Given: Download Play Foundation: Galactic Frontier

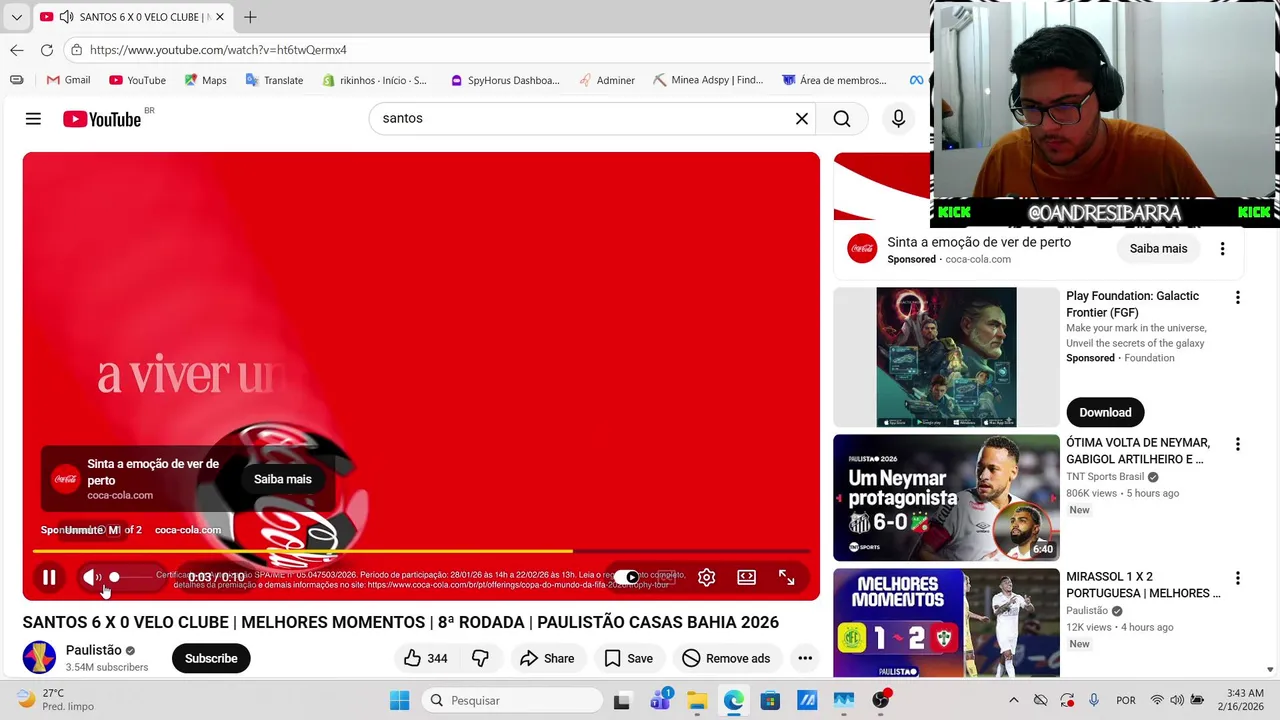Looking at the screenshot, I should 1105,412.
